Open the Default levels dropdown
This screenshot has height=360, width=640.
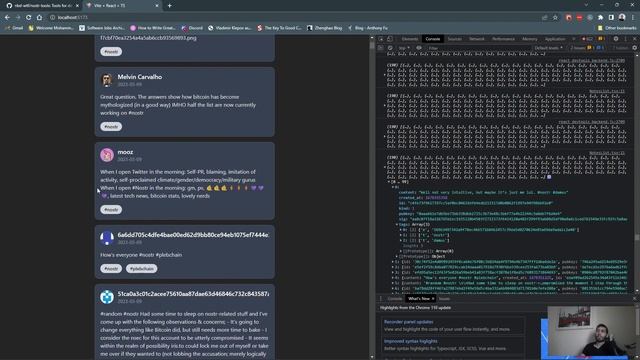[549, 48]
